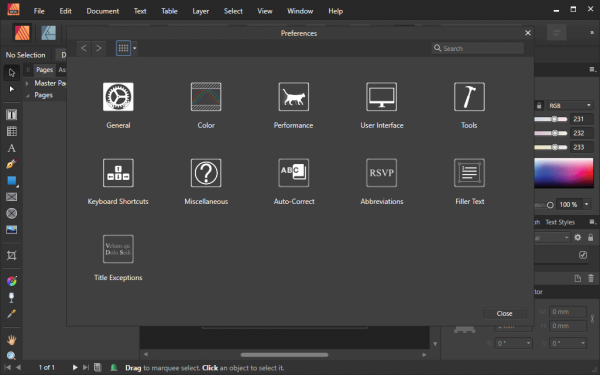600x375 pixels.
Task: Expand the Master Pages tree item
Action: click(27, 83)
